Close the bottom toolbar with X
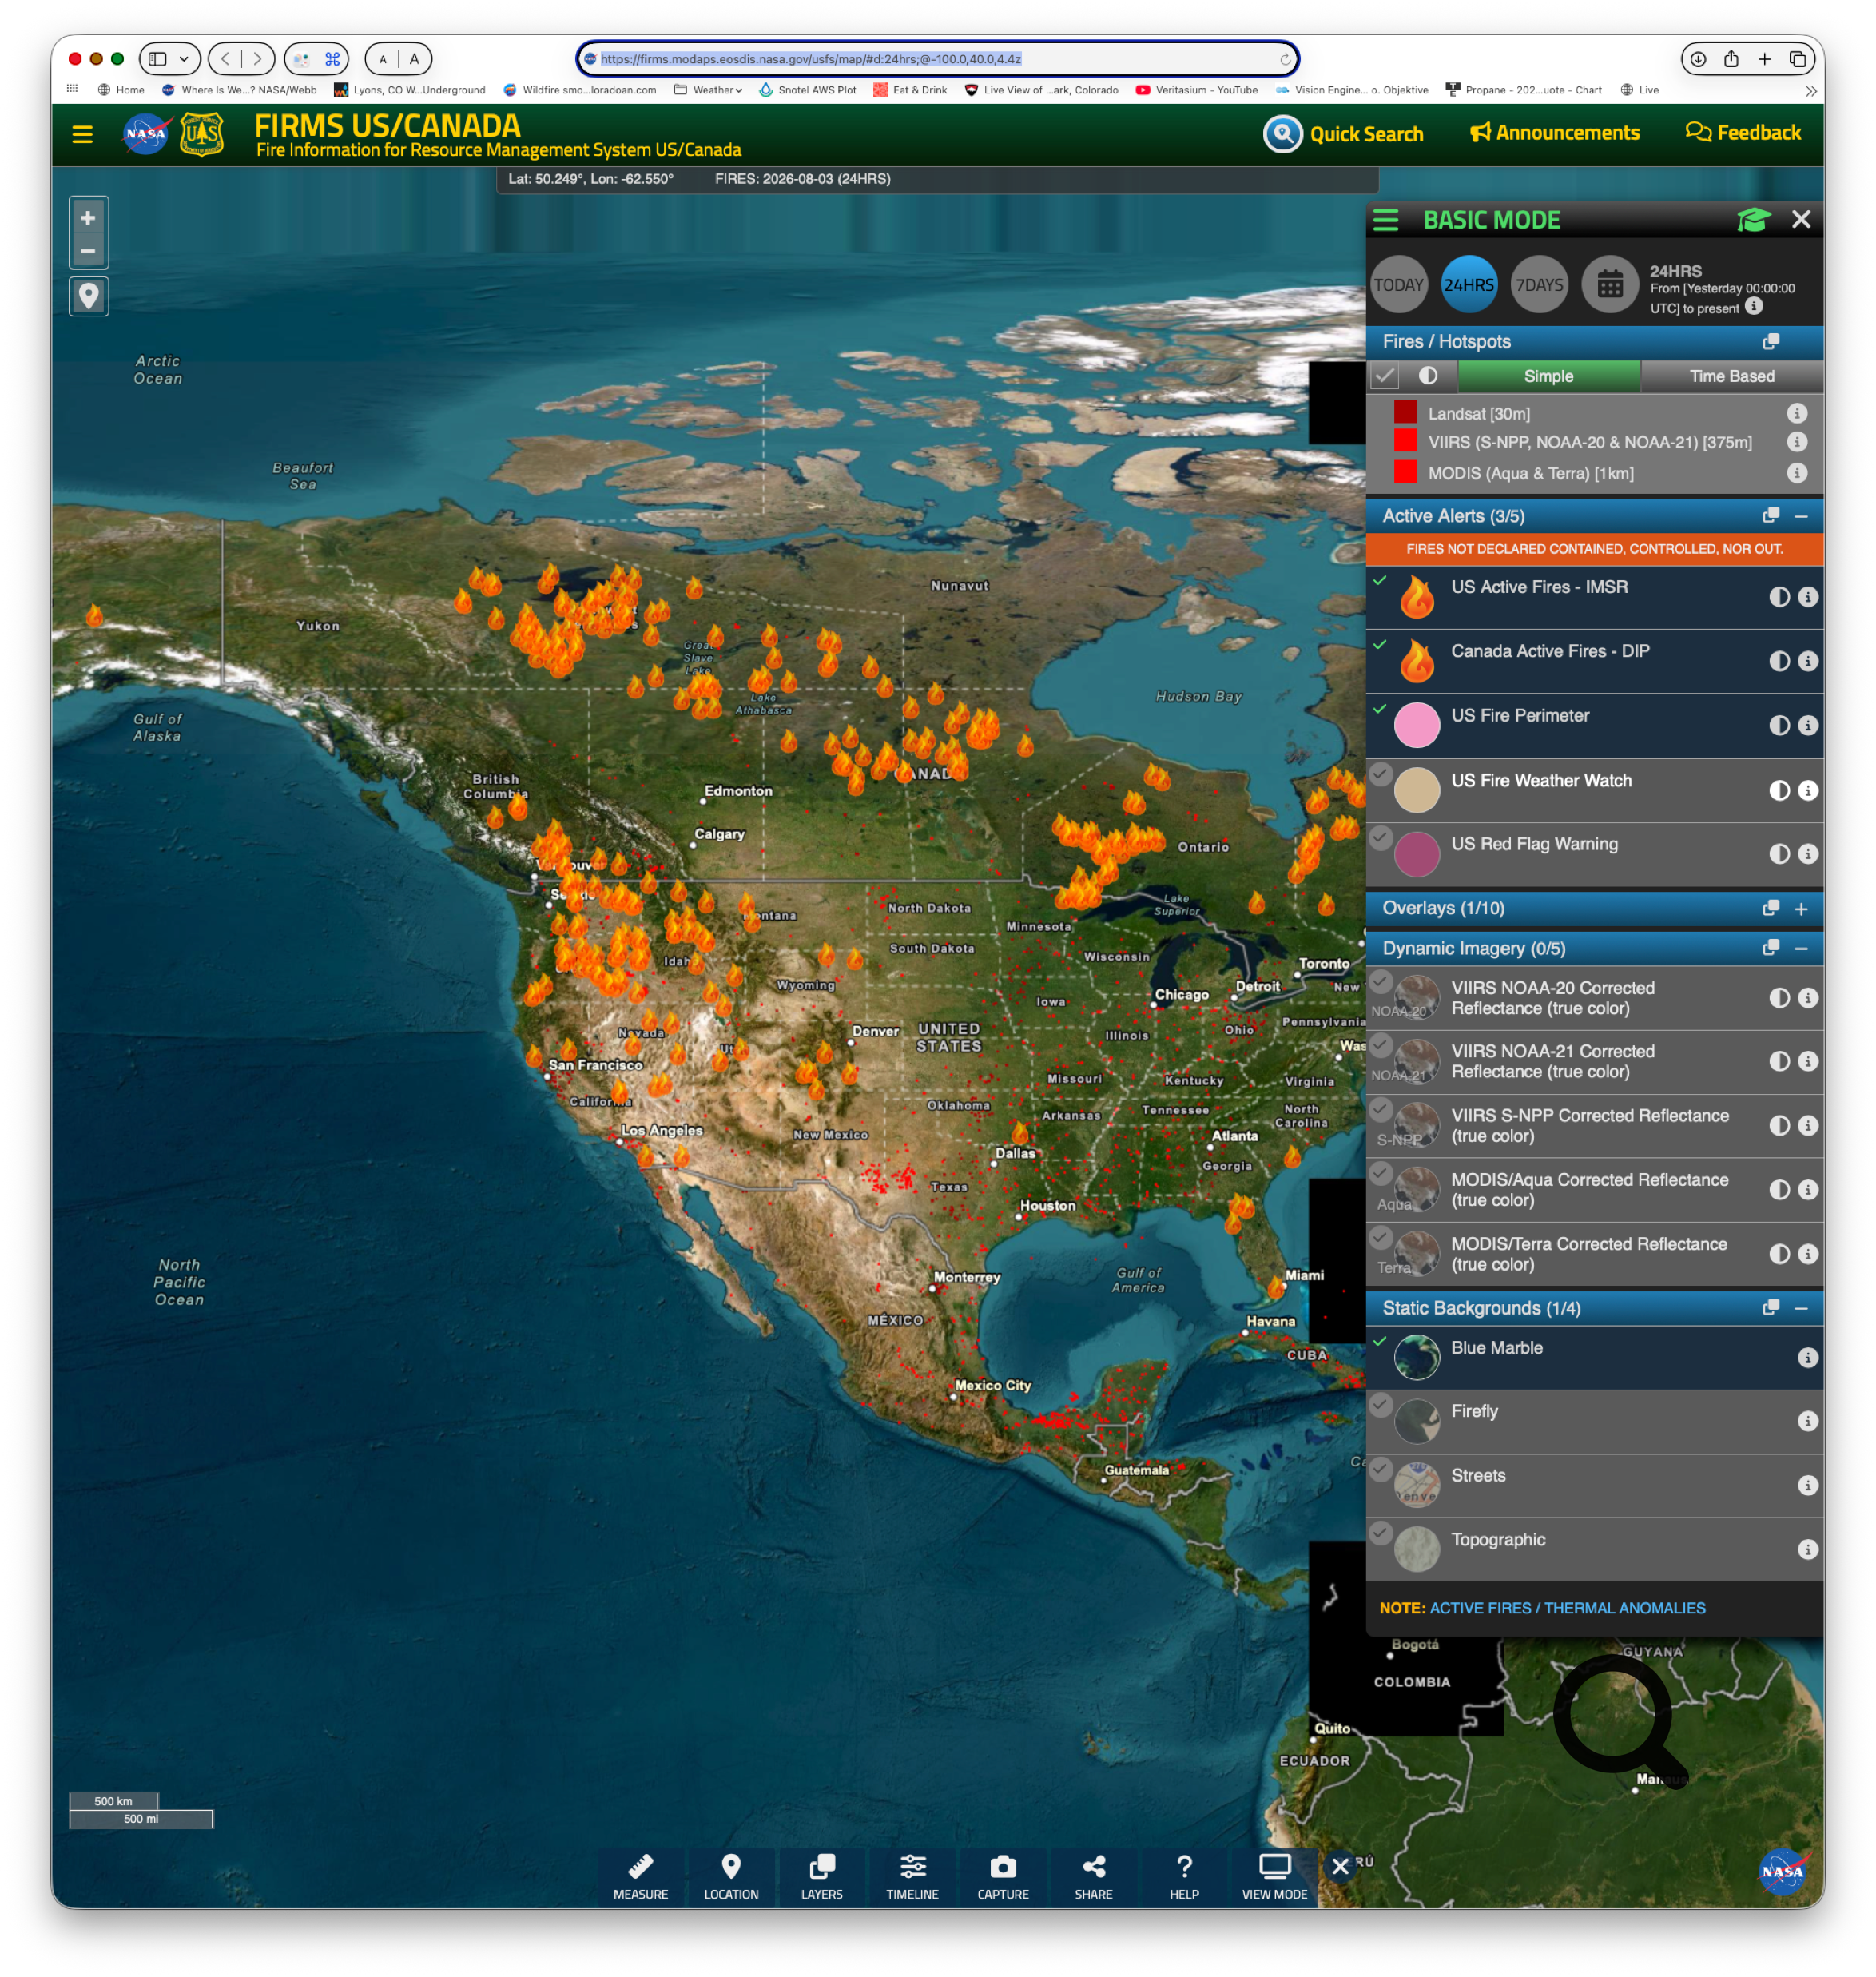Screen dimensions: 1876x1977 (1340, 1866)
